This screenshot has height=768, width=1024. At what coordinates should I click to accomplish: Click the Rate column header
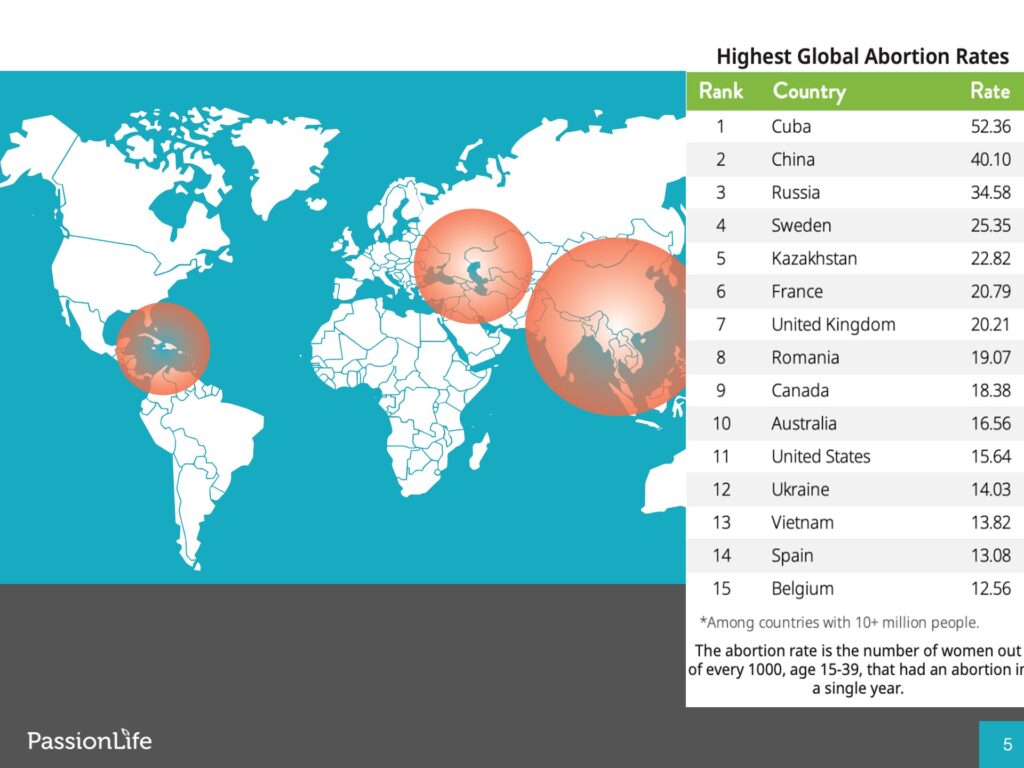[990, 91]
